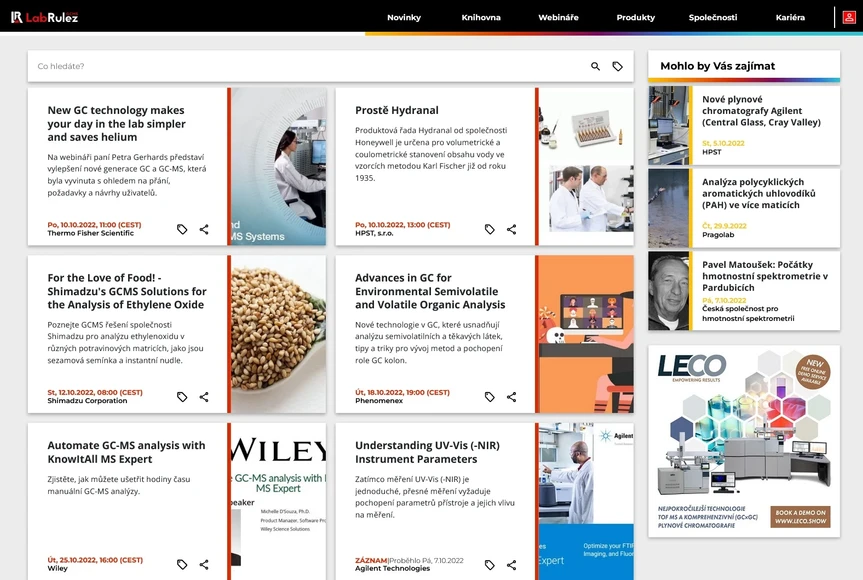863x580 pixels.
Task: Open the search magnifier icon
Action: point(594,66)
